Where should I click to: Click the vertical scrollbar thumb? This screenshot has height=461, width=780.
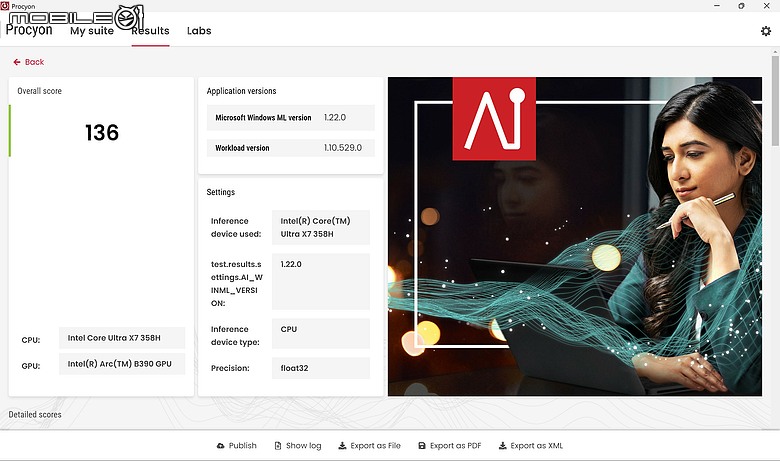[x=776, y=101]
